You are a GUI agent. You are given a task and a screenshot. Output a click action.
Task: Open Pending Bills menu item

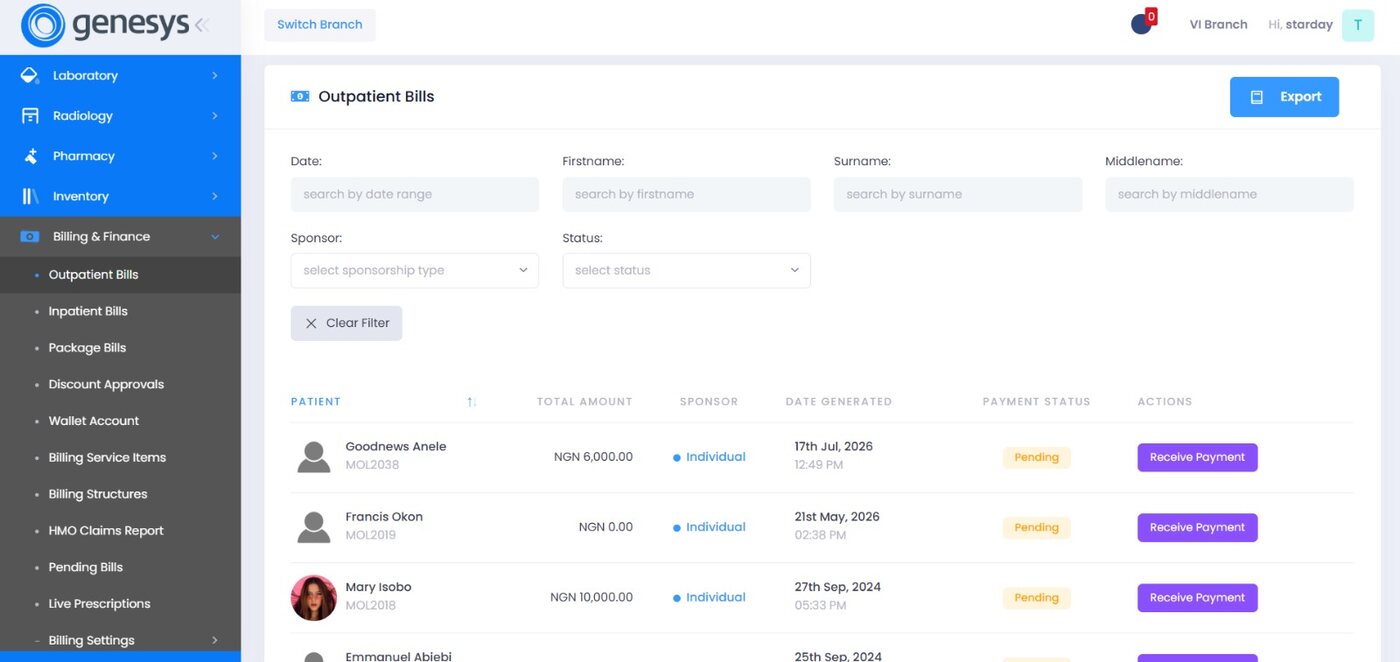(120, 567)
